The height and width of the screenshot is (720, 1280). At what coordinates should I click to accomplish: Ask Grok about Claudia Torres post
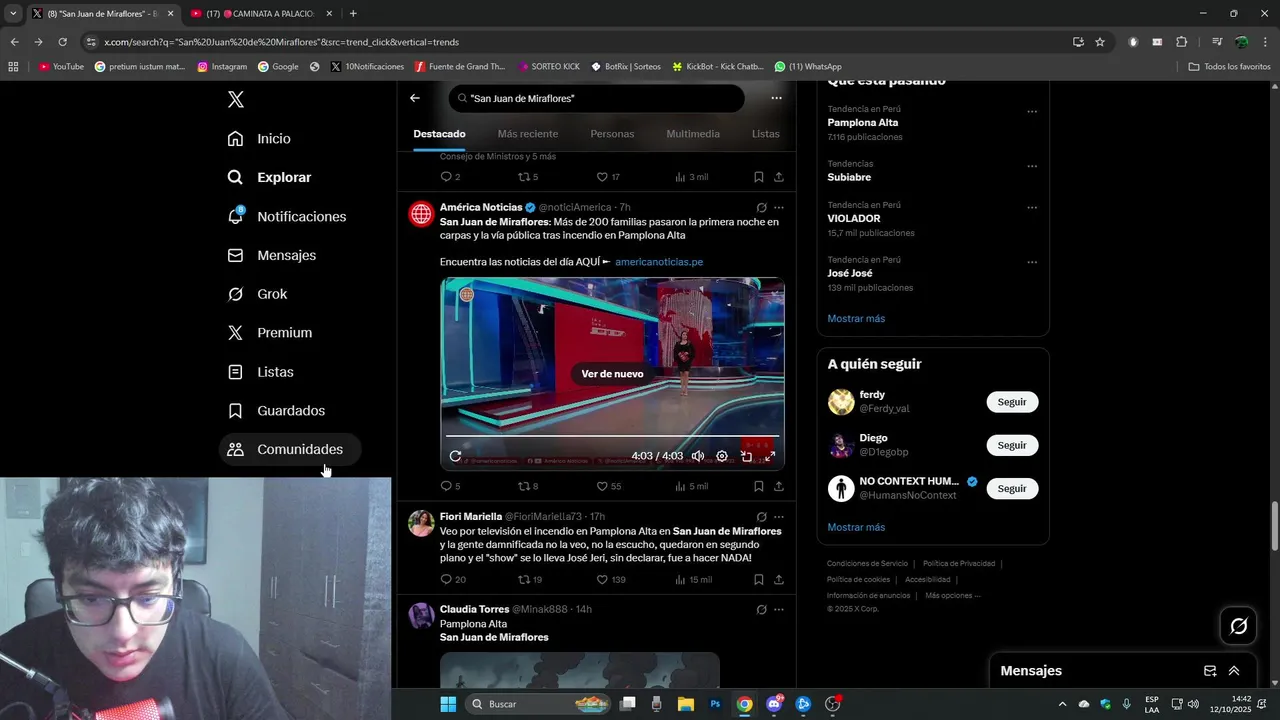tap(761, 610)
